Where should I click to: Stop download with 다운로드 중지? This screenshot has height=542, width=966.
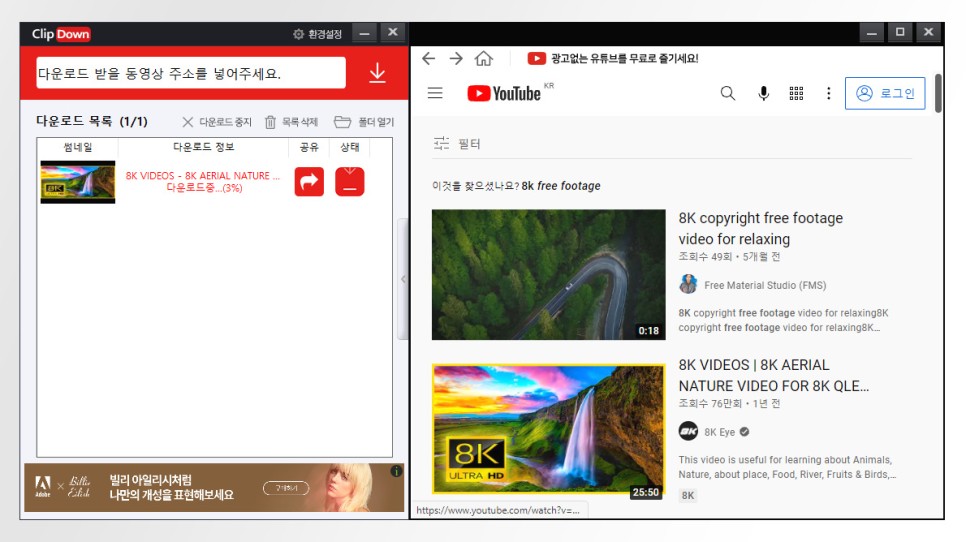(217, 122)
